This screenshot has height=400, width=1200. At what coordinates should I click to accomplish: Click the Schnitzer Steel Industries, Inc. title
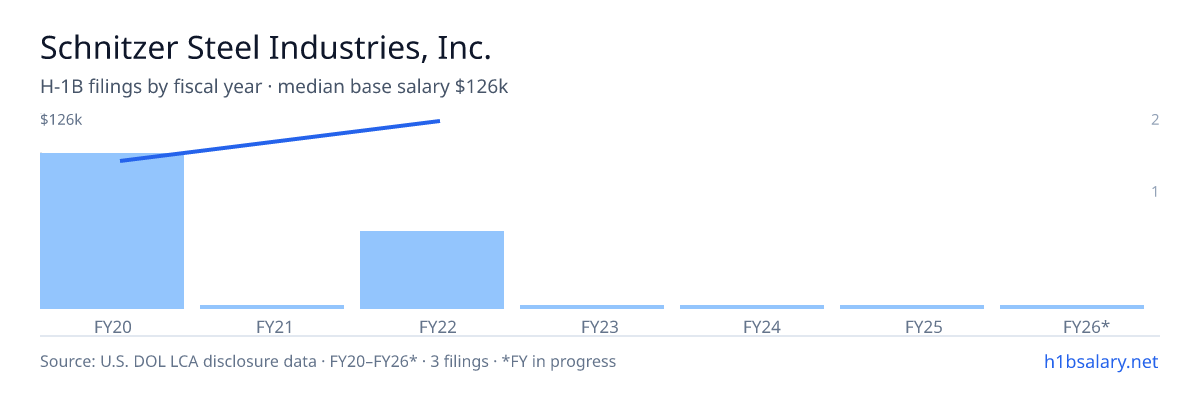click(266, 47)
